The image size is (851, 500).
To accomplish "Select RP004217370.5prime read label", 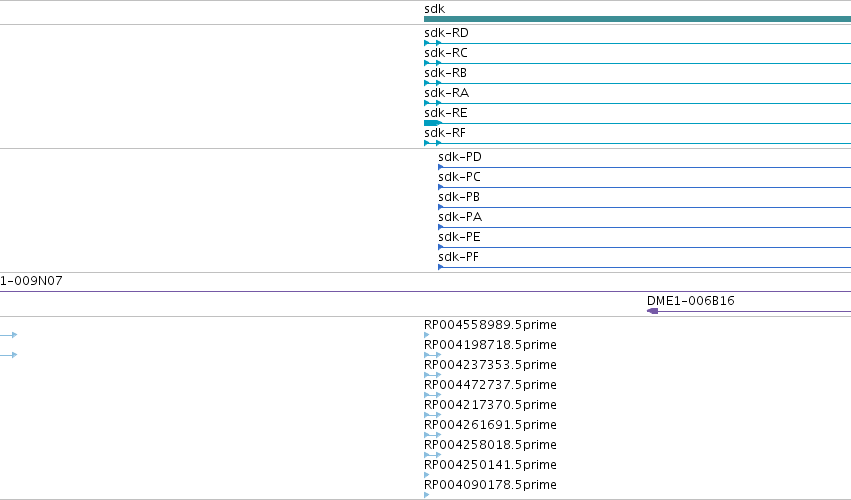I will [x=490, y=405].
